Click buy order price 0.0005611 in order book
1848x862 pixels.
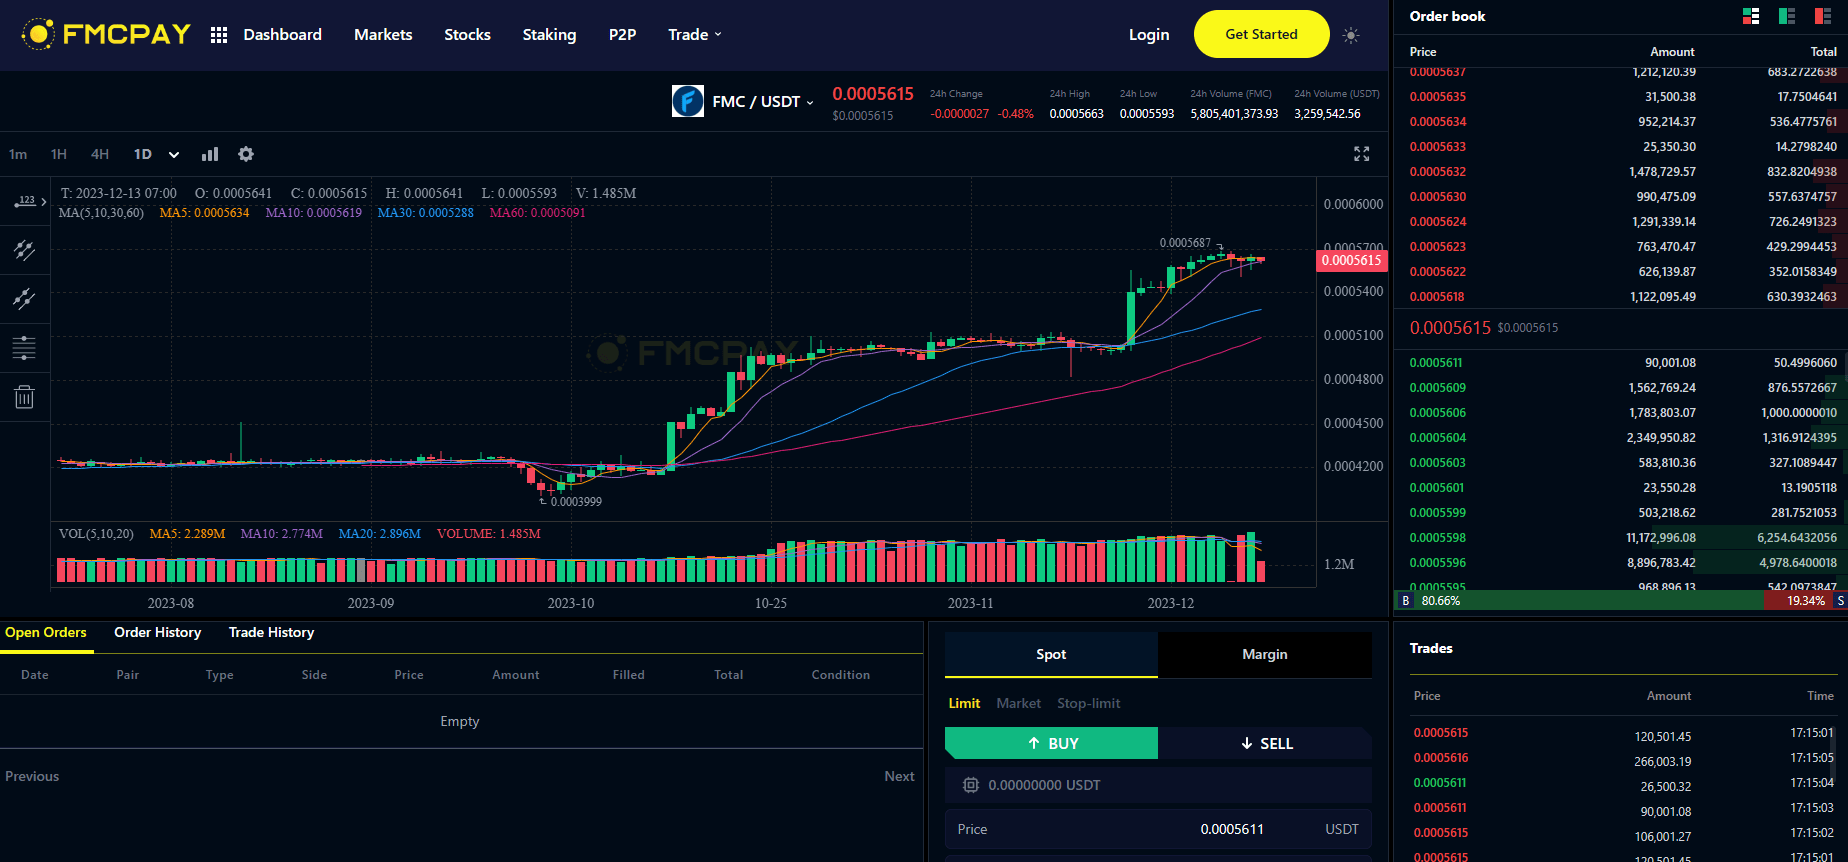point(1436,363)
